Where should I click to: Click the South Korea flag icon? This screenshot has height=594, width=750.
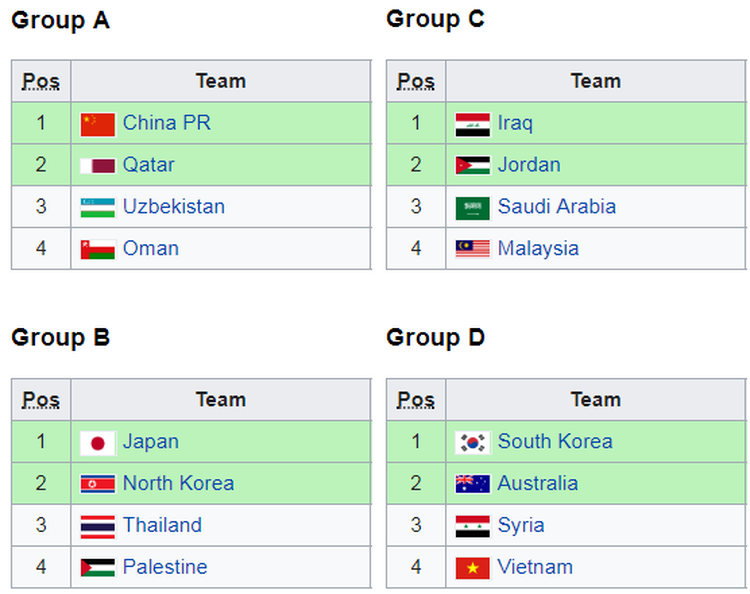[472, 442]
